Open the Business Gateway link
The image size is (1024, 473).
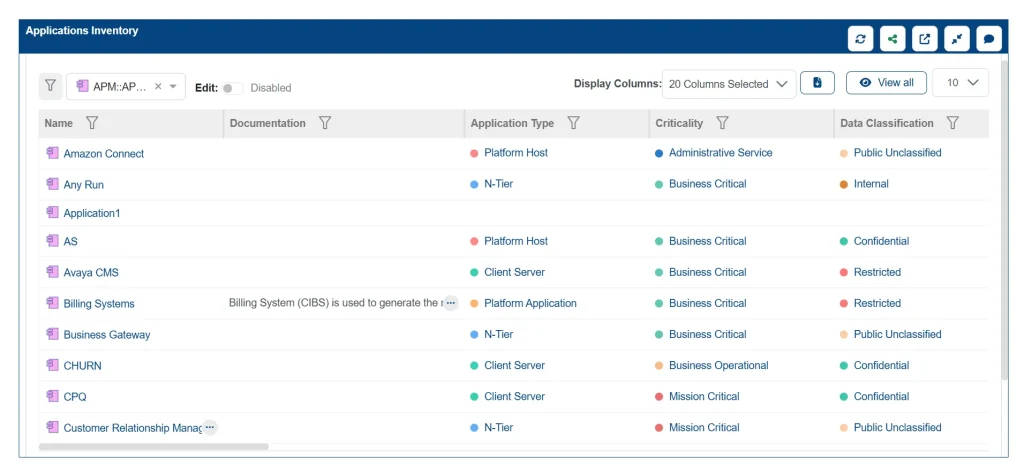(x=106, y=334)
